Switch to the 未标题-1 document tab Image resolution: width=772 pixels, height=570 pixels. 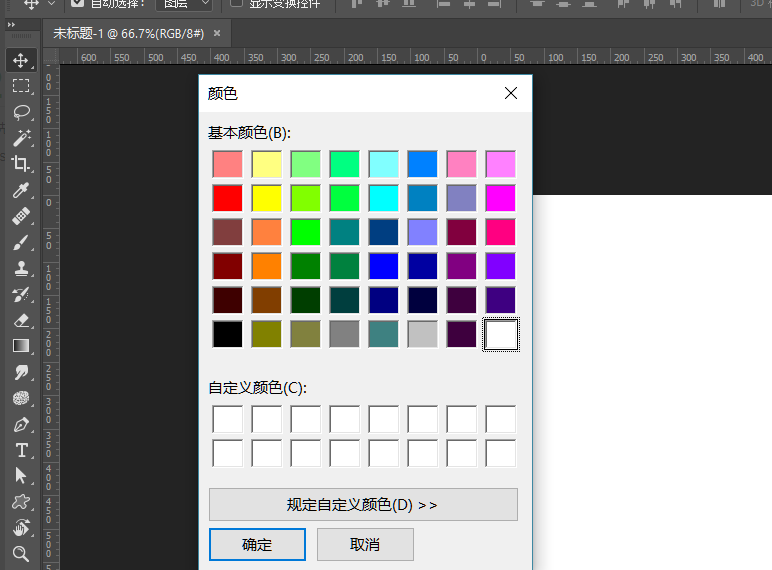pos(128,33)
